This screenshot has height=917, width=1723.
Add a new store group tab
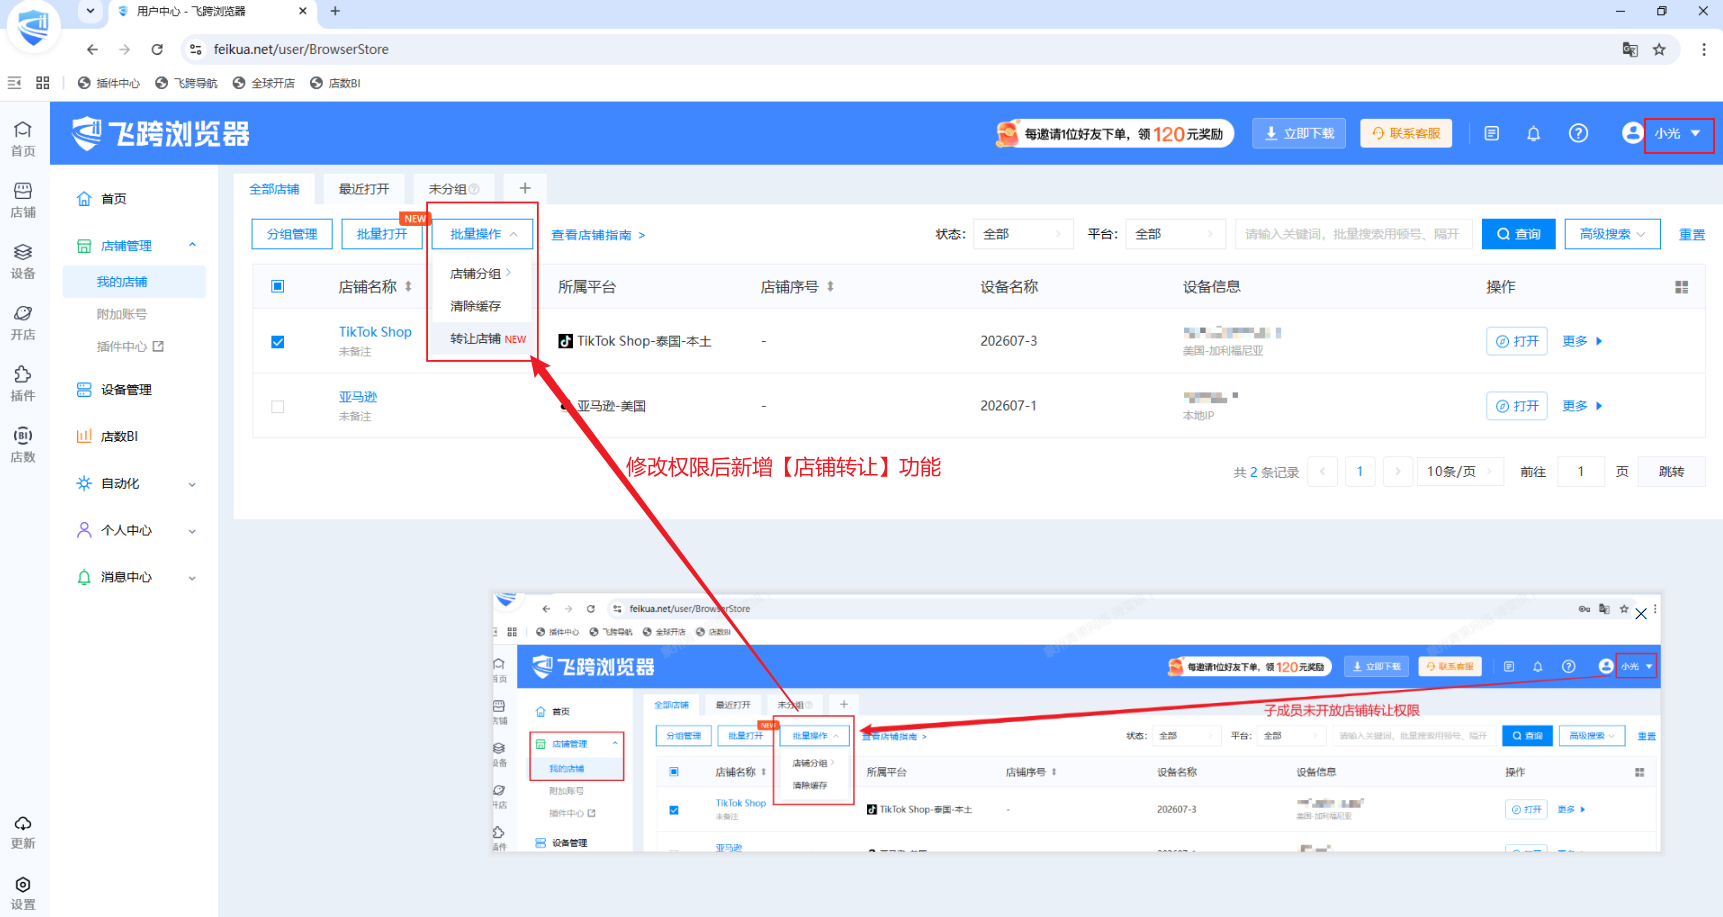pos(525,189)
